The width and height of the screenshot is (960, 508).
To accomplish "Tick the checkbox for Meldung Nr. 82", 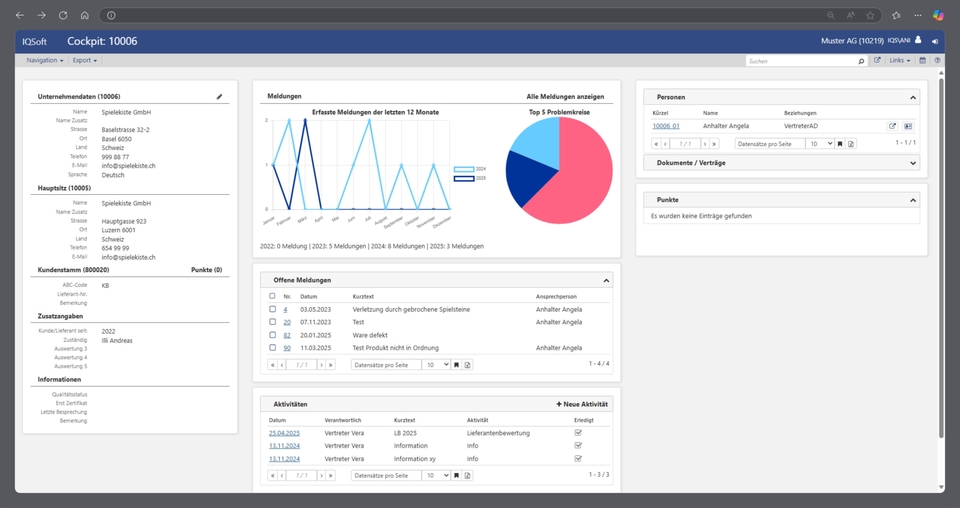I will [x=272, y=335].
